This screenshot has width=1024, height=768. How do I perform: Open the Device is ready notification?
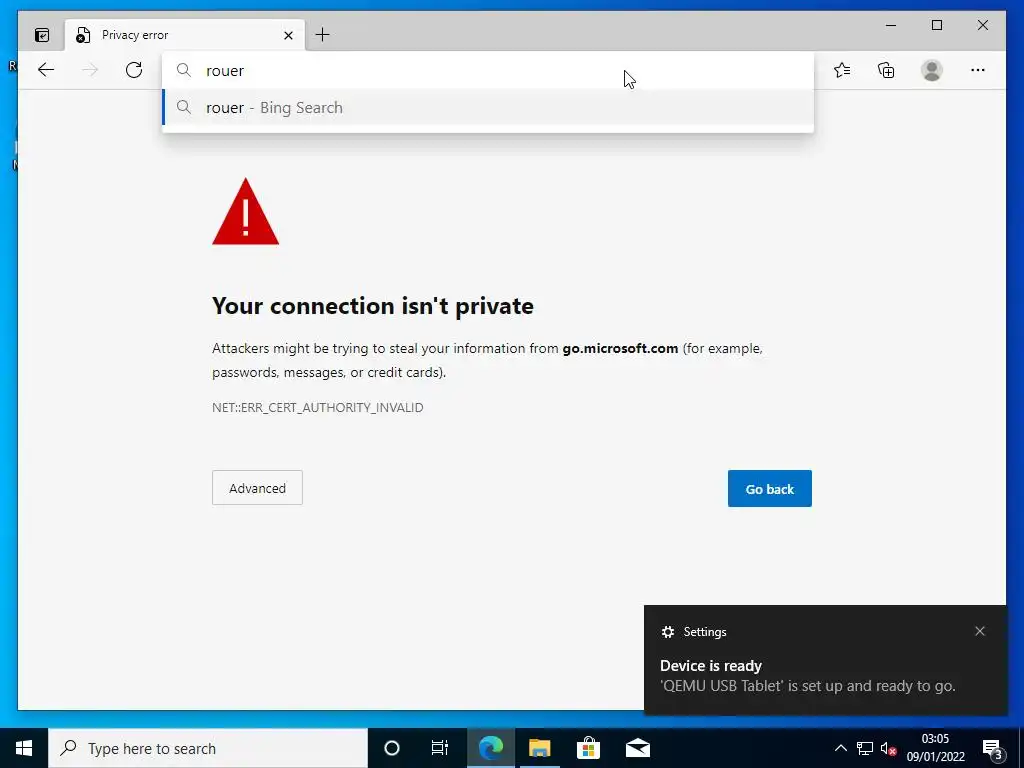825,660
